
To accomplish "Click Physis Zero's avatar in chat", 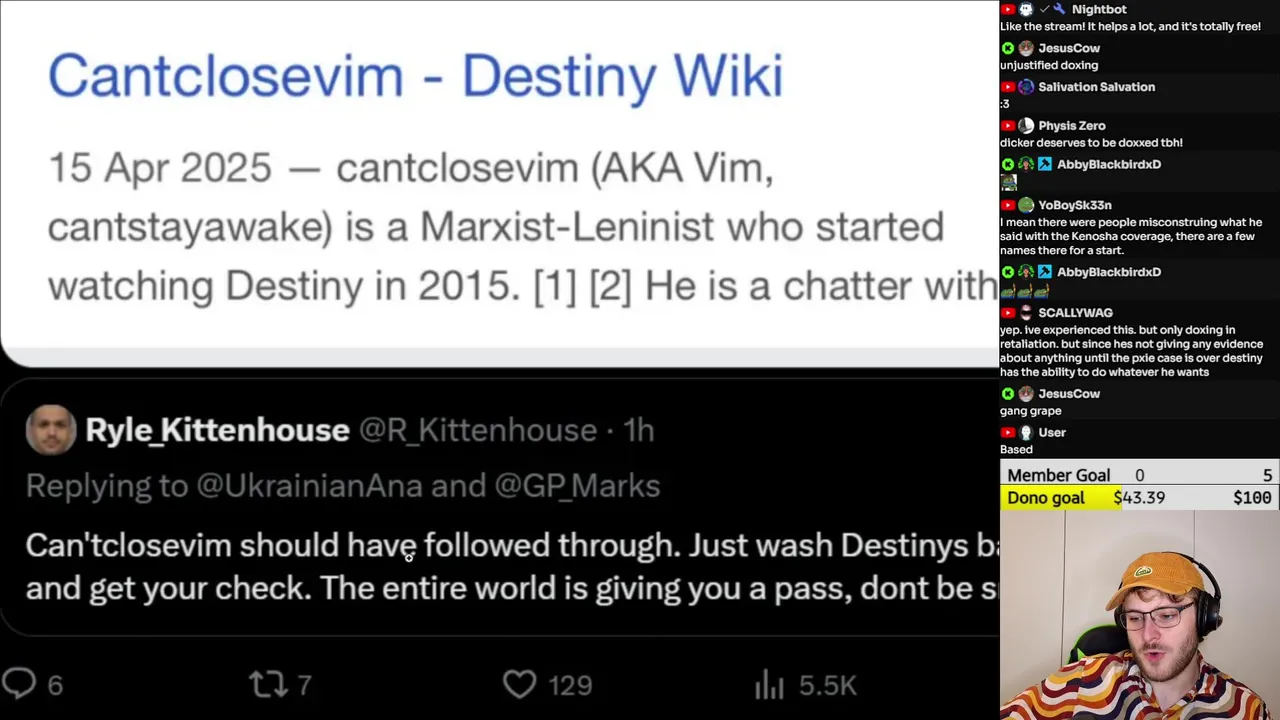I will 1026,126.
